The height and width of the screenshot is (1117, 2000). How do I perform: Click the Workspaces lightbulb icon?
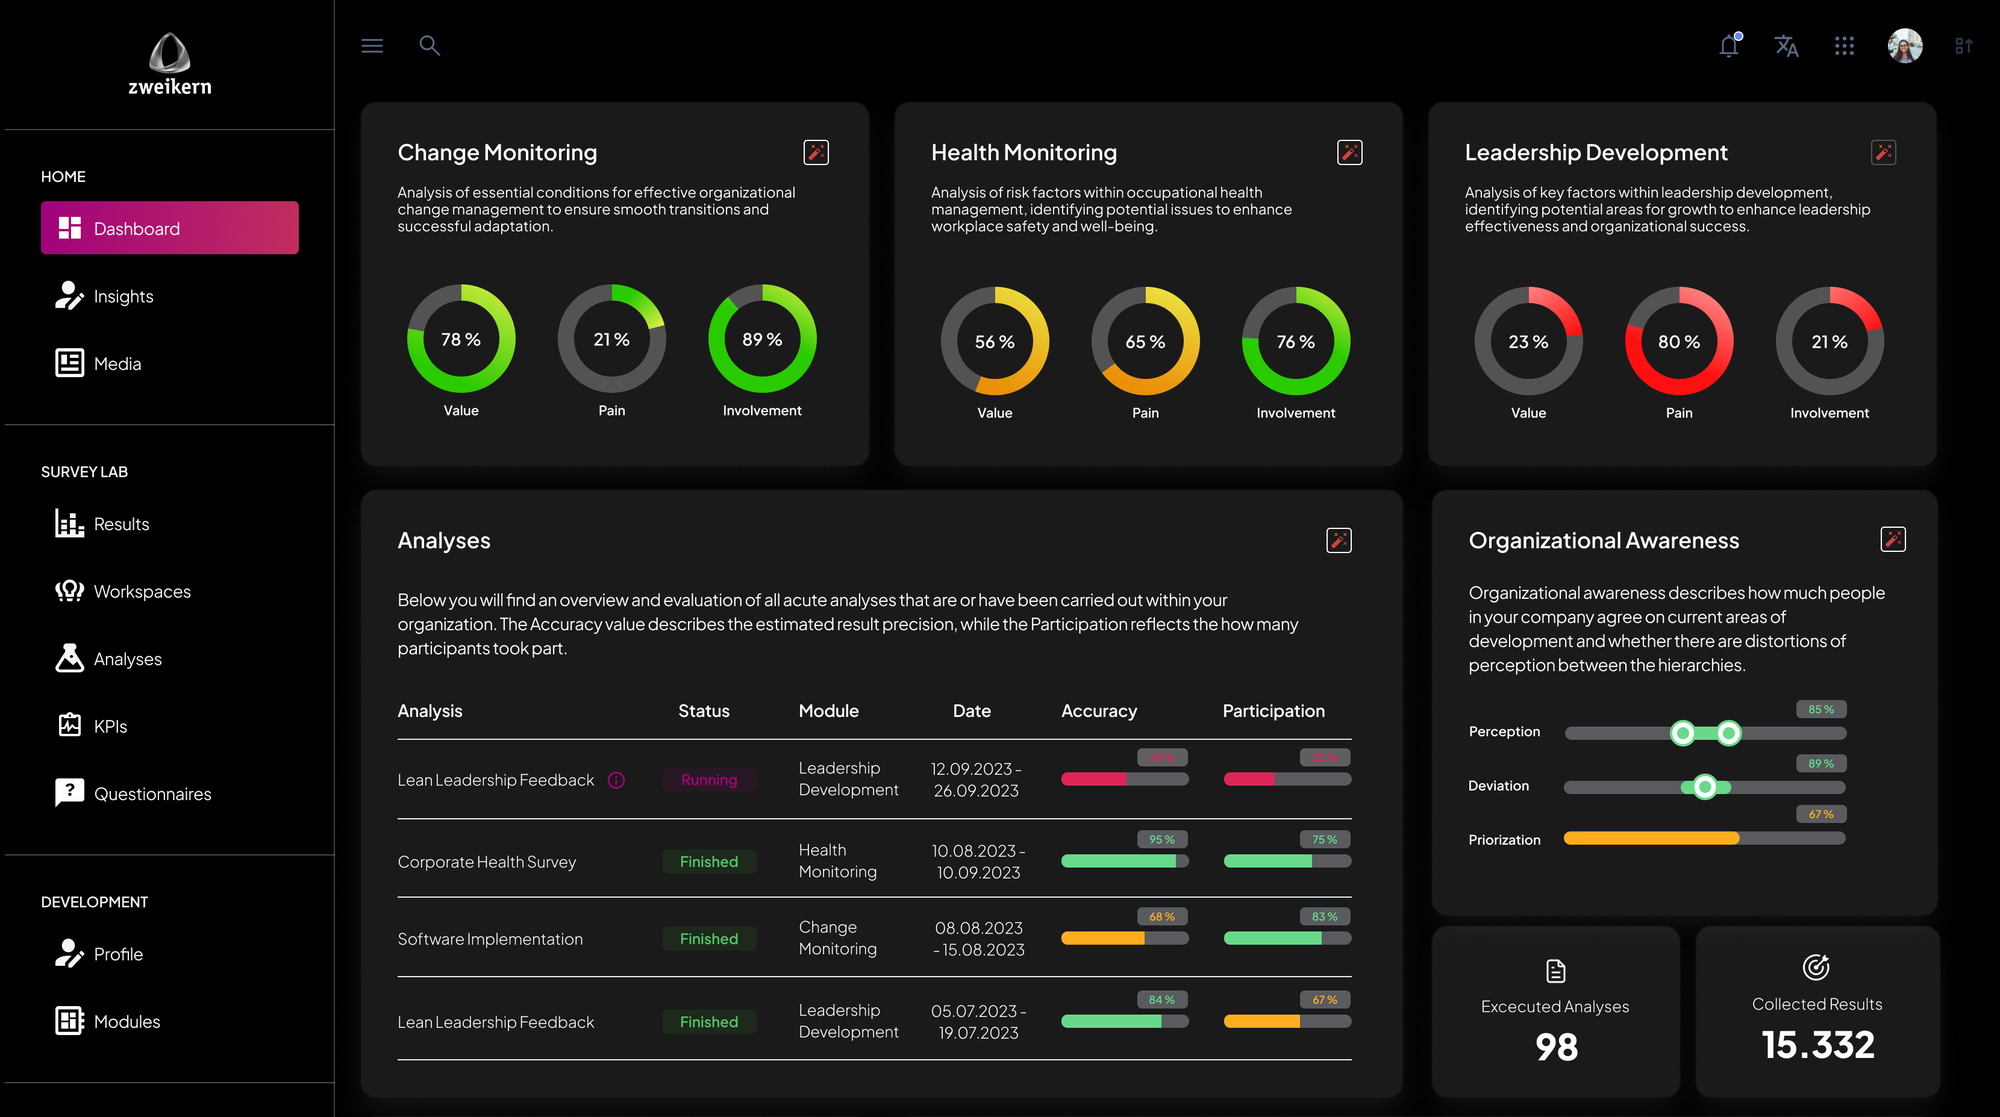[69, 590]
